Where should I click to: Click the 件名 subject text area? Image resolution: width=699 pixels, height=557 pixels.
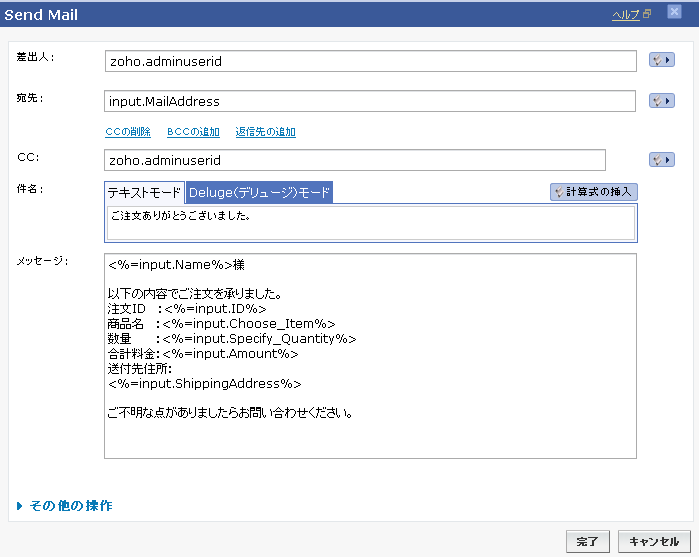coord(371,223)
